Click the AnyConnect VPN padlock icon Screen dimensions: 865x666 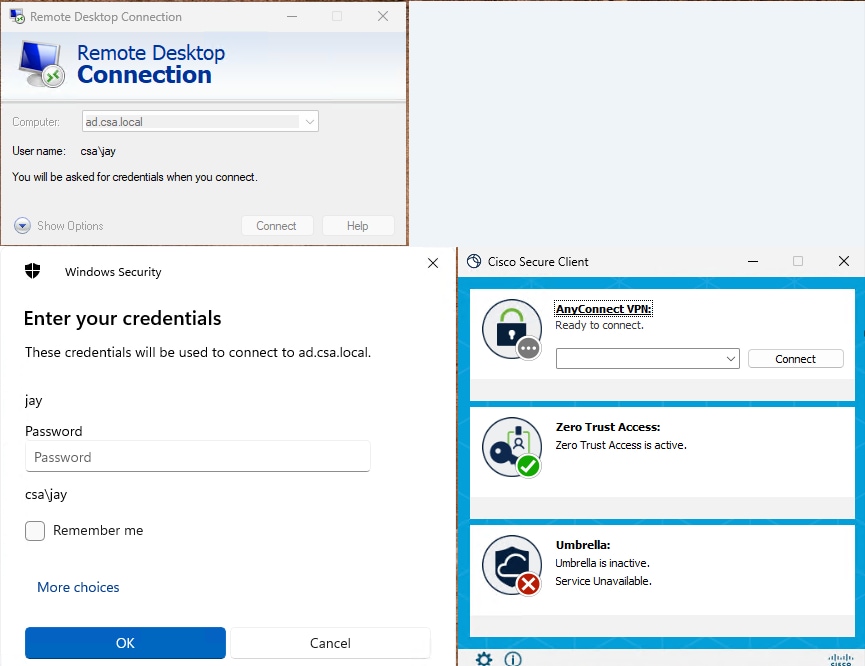pos(512,329)
